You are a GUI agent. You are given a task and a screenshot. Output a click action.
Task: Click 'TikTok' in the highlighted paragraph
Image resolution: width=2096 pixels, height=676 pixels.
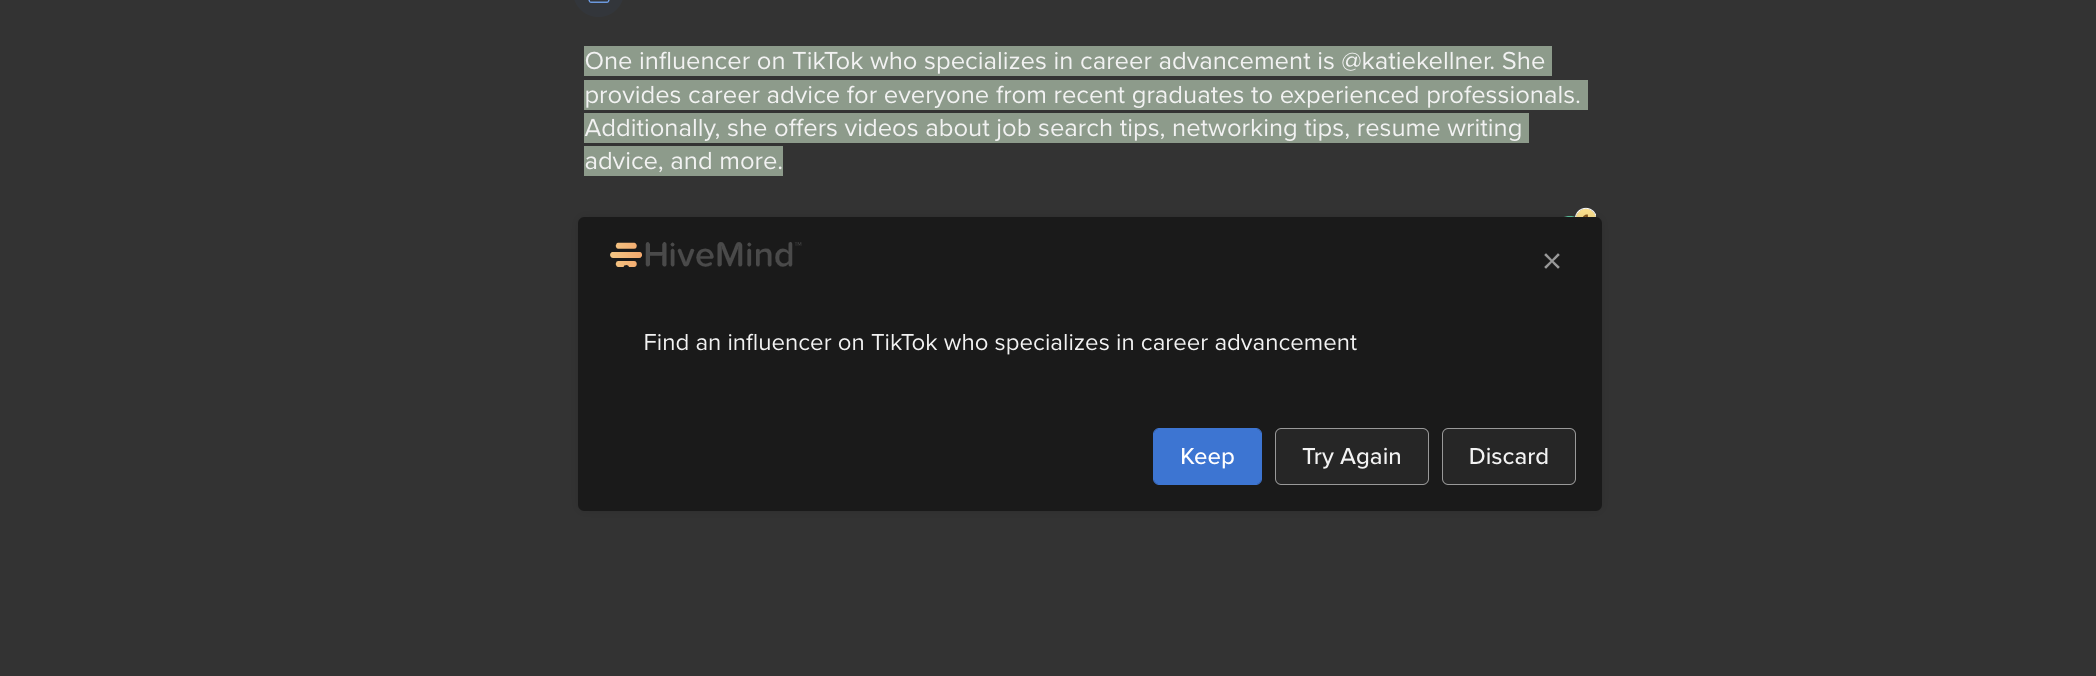pos(827,61)
